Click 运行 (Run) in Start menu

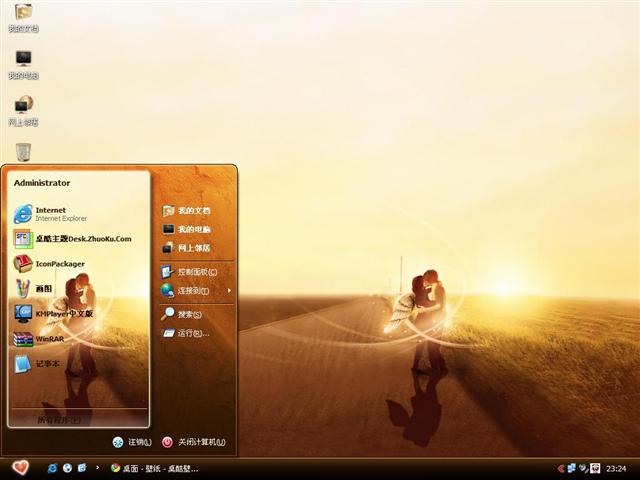click(x=190, y=333)
